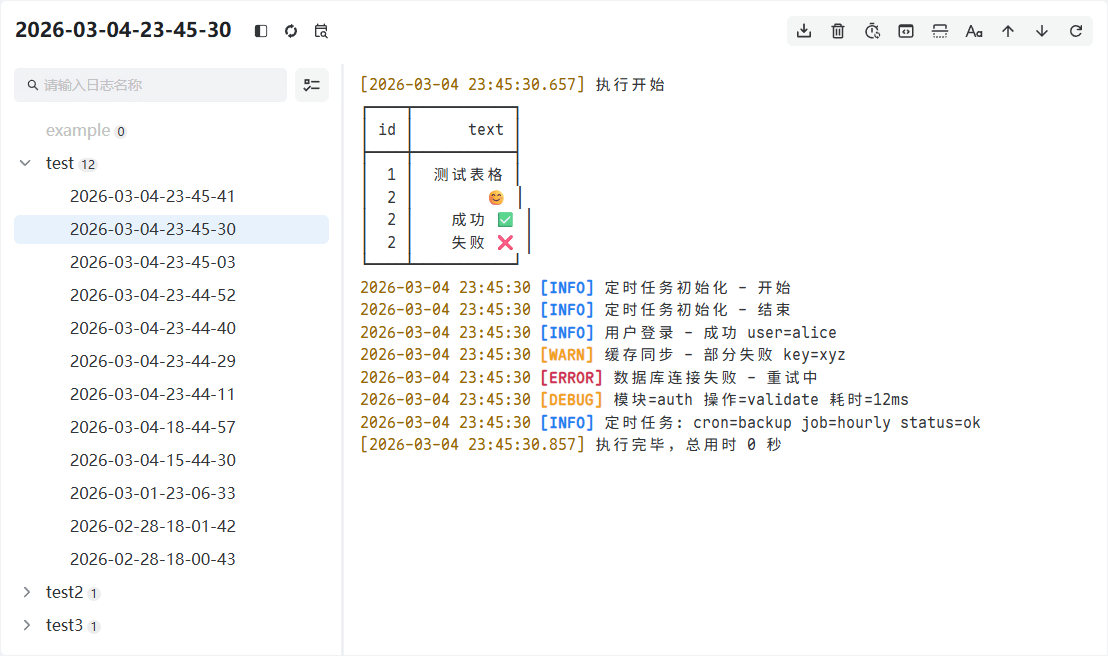This screenshot has height=656, width=1108.
Task: Collapse the test folder
Action: [x=26, y=163]
